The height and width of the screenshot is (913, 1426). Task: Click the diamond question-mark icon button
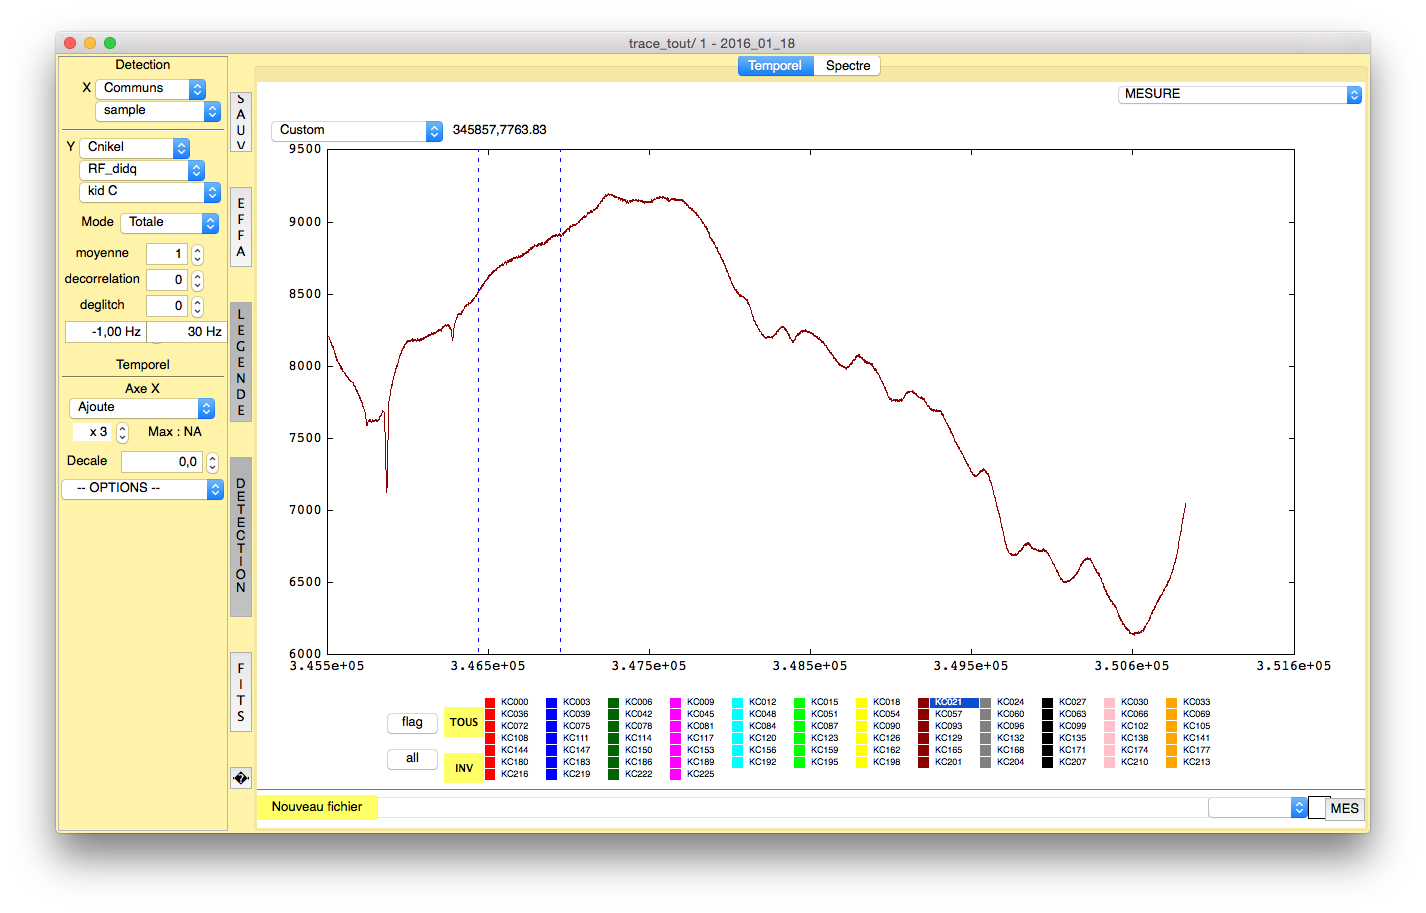[240, 778]
